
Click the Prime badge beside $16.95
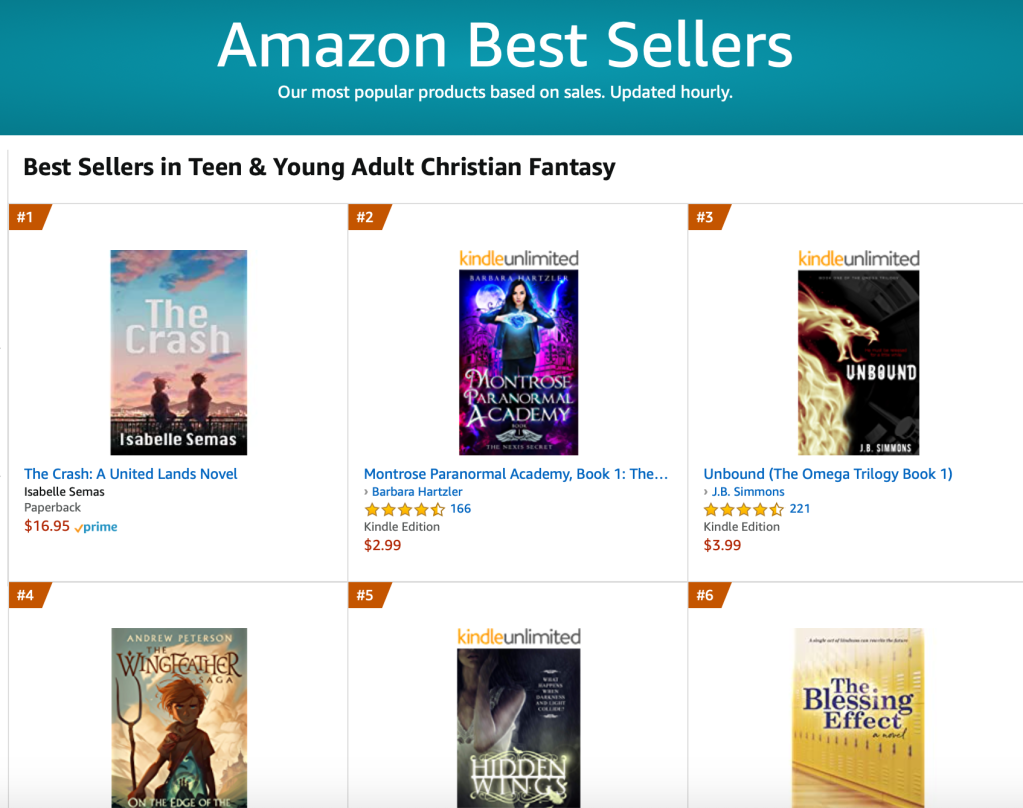click(x=96, y=527)
